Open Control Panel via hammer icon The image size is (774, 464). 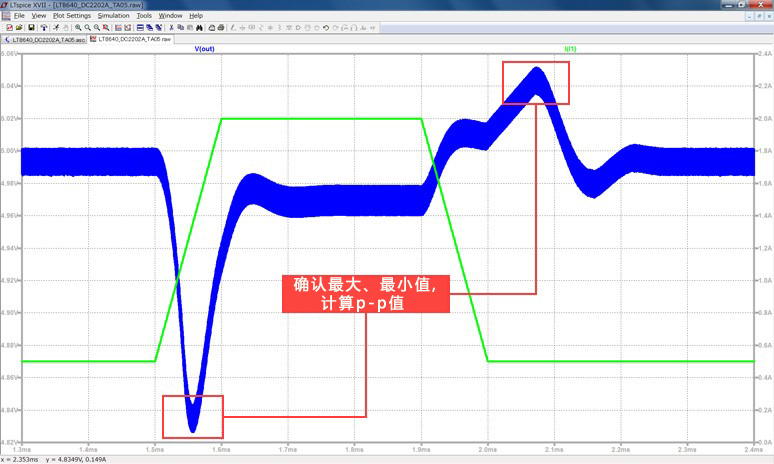pyautogui.click(x=45, y=27)
